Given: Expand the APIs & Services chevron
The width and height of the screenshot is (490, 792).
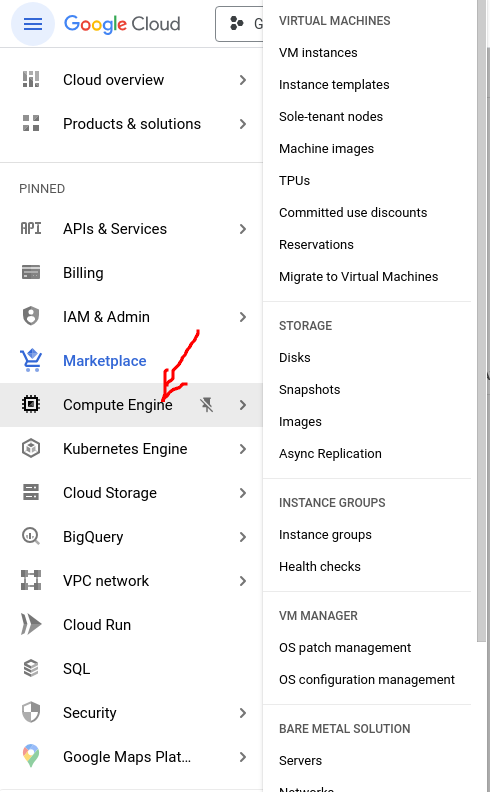Looking at the screenshot, I should (243, 229).
